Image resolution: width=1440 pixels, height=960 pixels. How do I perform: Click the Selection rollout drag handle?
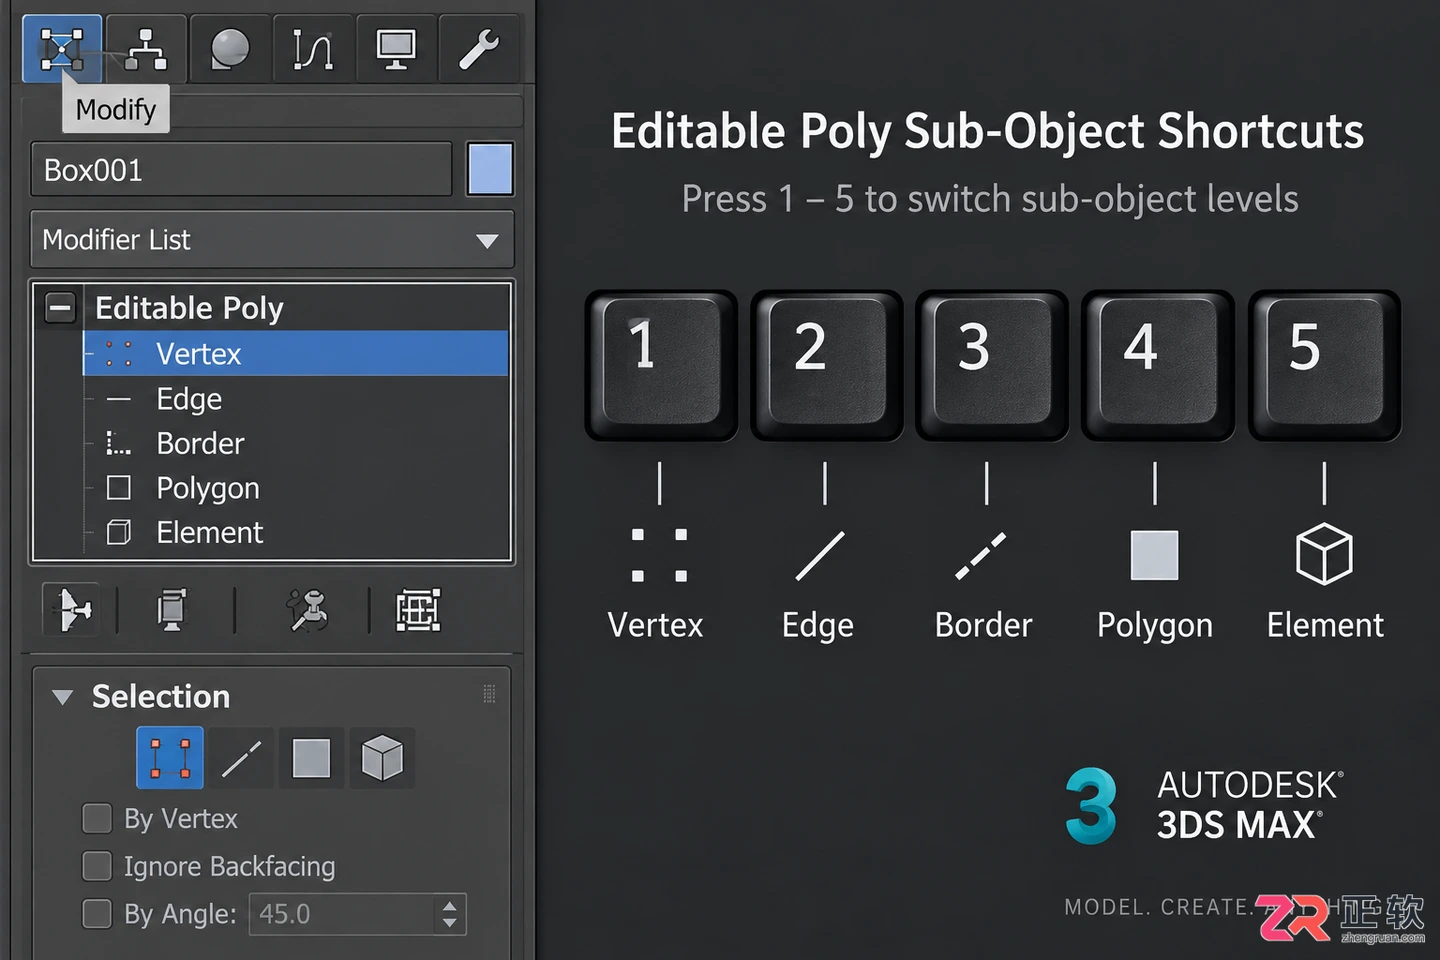[x=489, y=694]
